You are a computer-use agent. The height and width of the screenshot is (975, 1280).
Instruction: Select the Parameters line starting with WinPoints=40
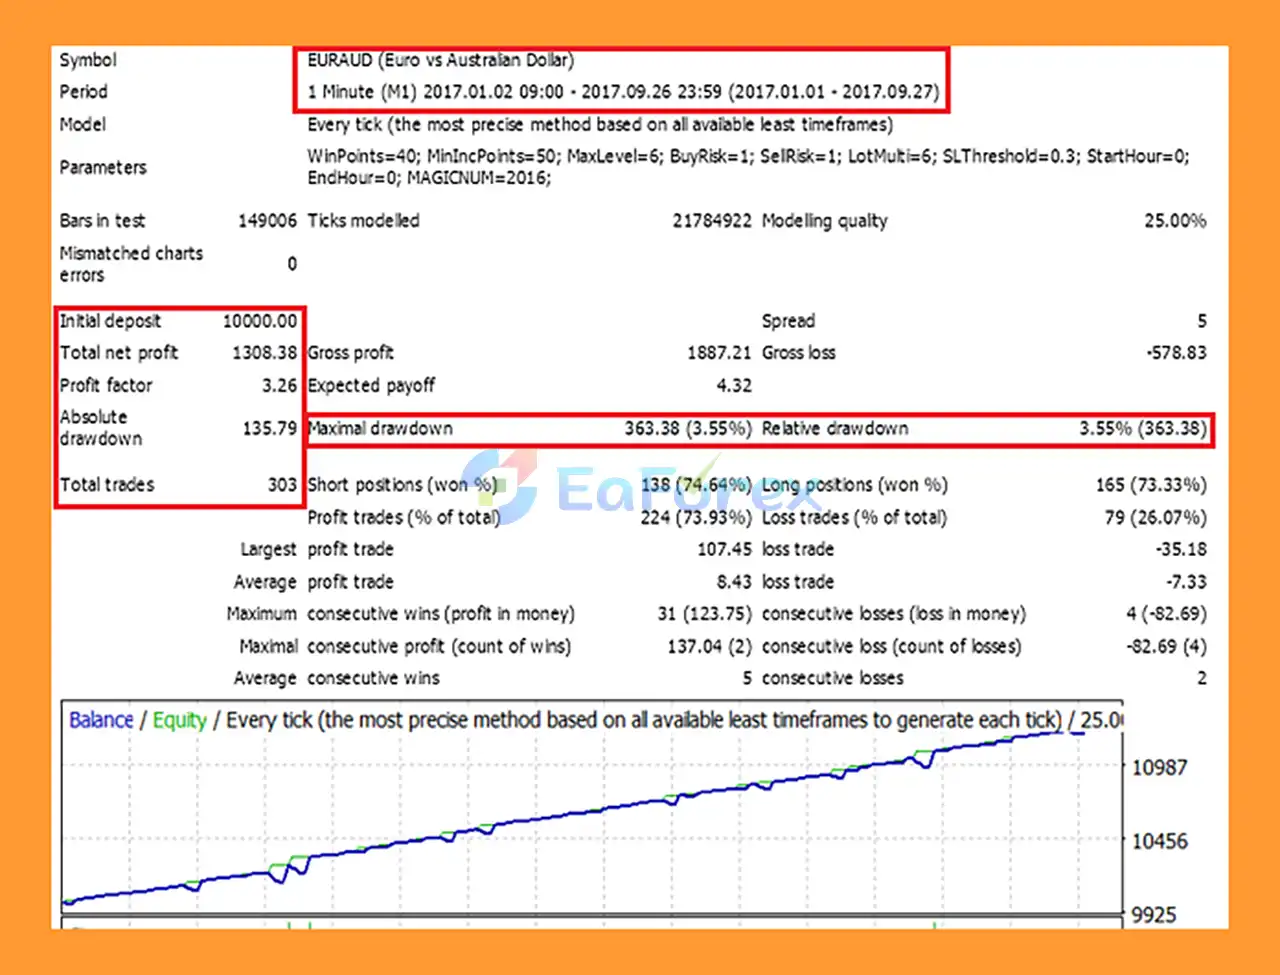[747, 157]
